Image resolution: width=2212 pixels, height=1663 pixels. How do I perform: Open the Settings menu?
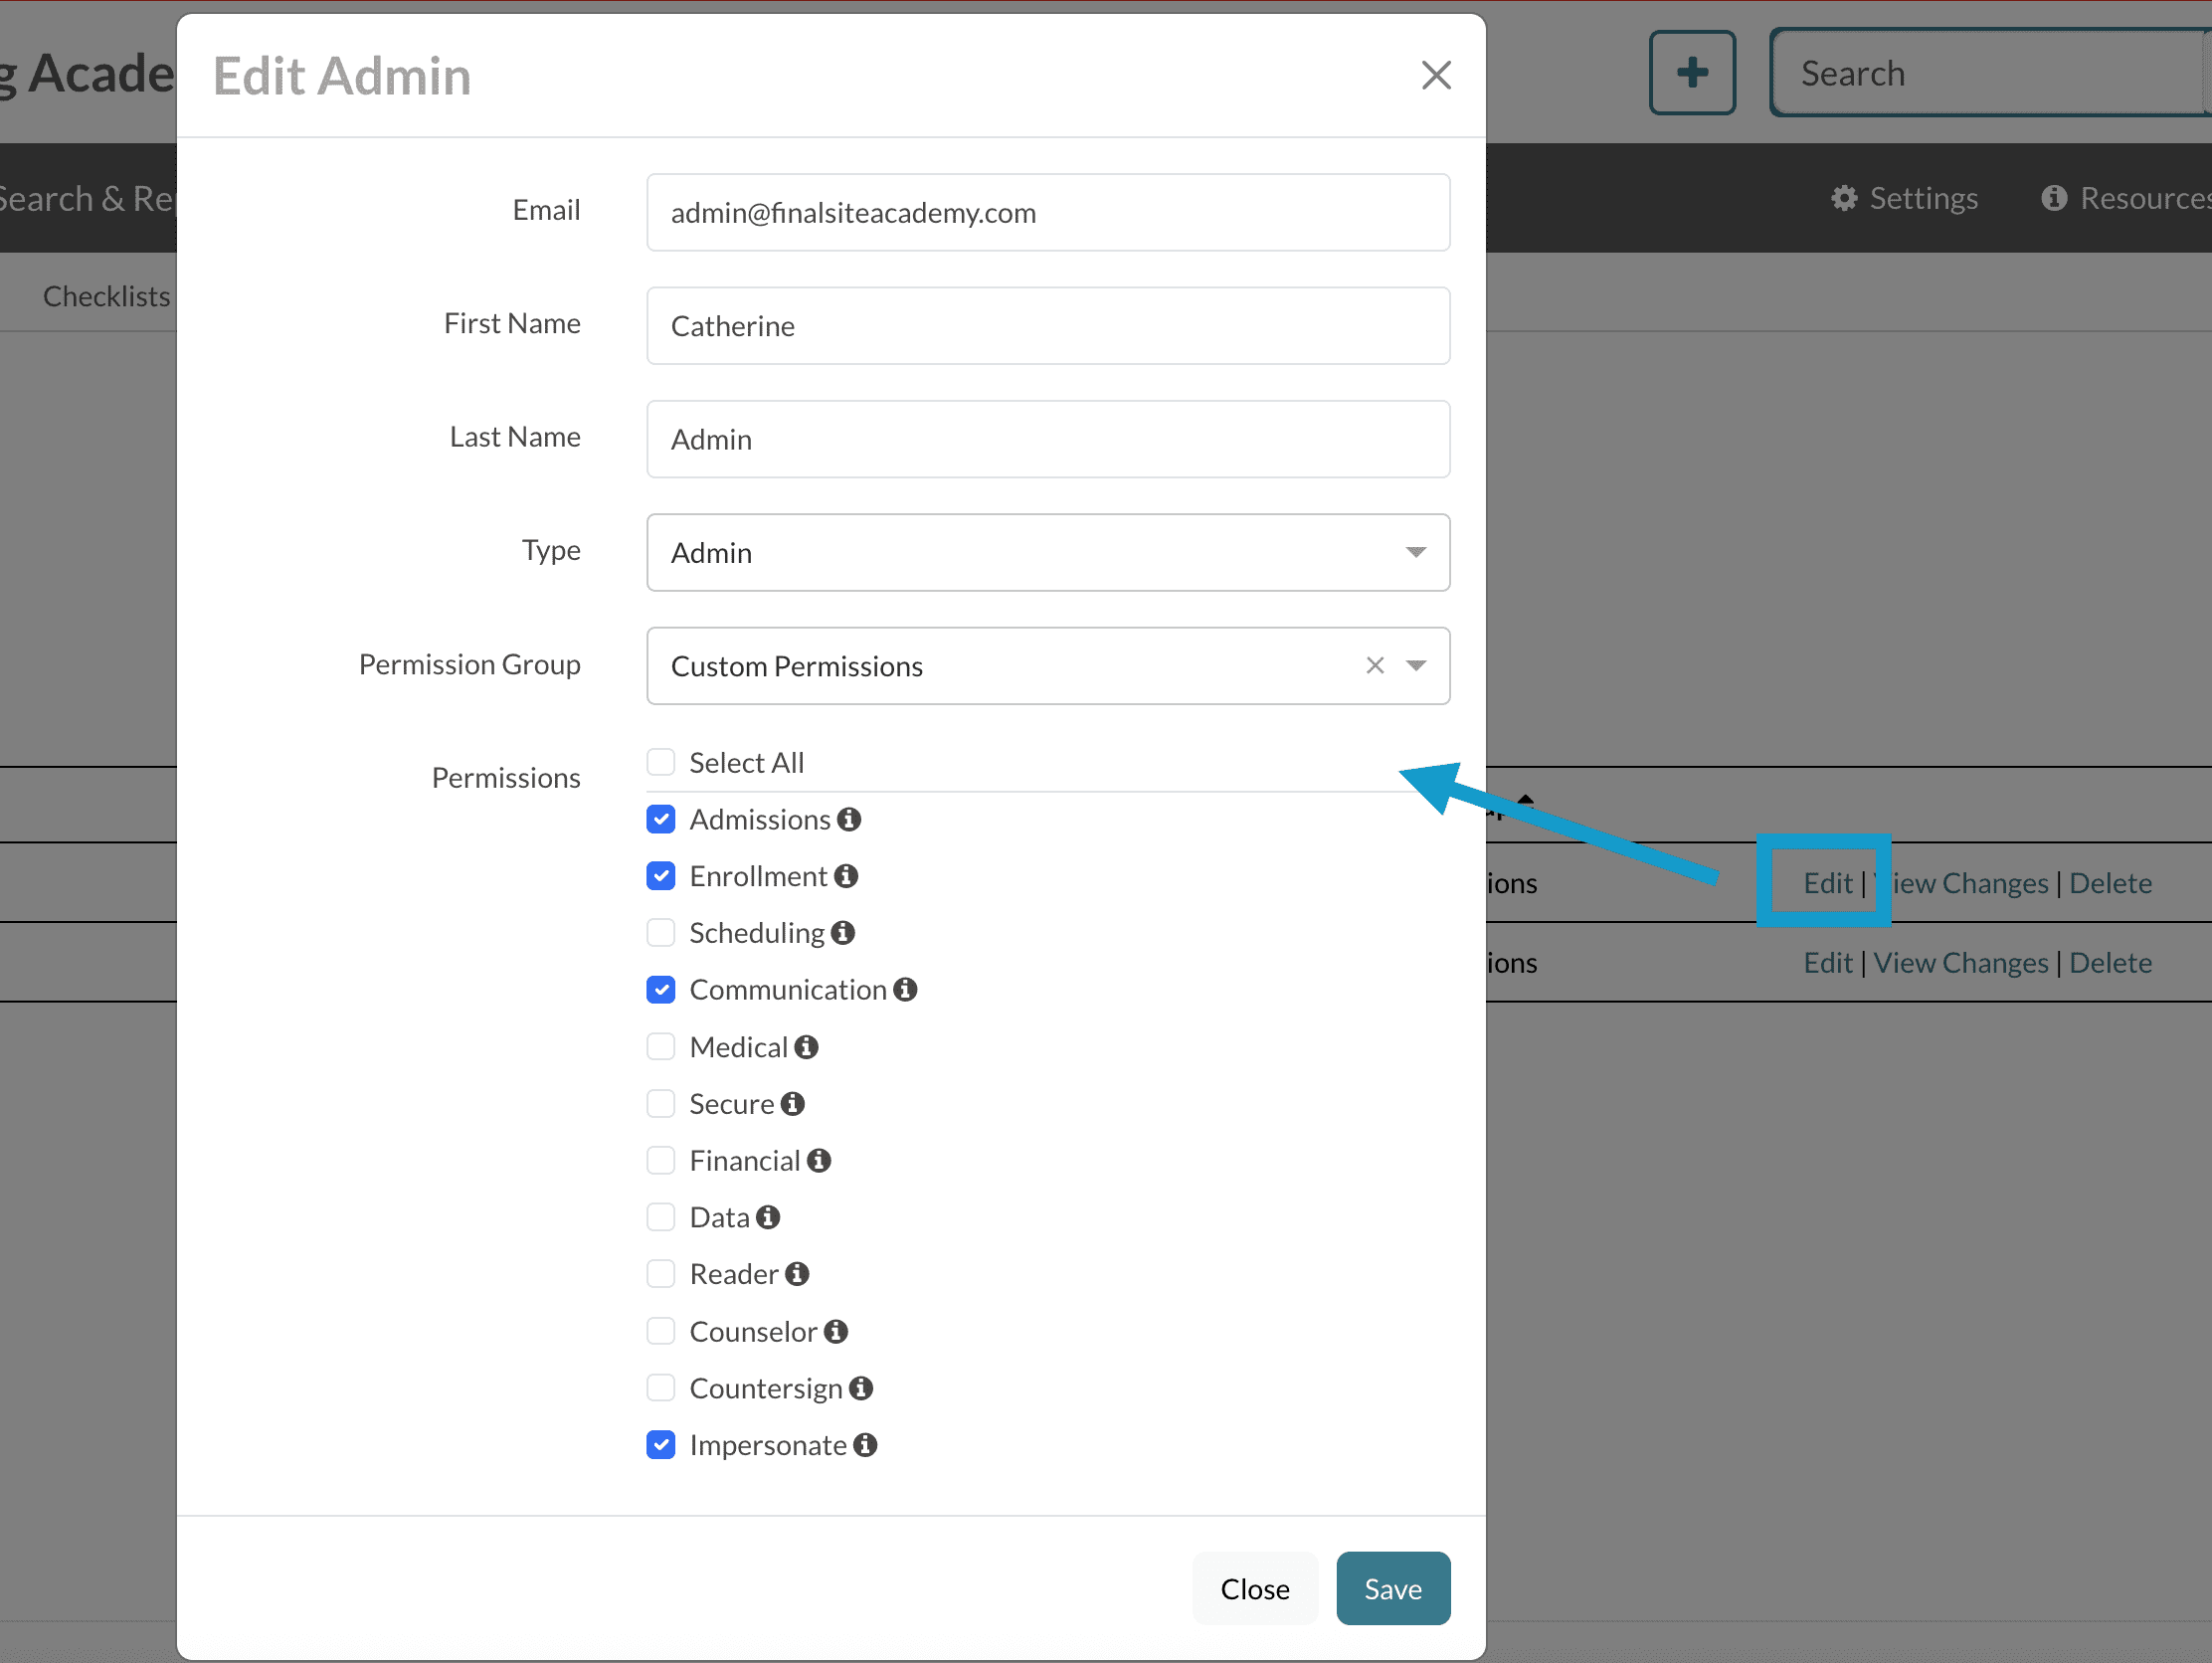pos(1904,198)
